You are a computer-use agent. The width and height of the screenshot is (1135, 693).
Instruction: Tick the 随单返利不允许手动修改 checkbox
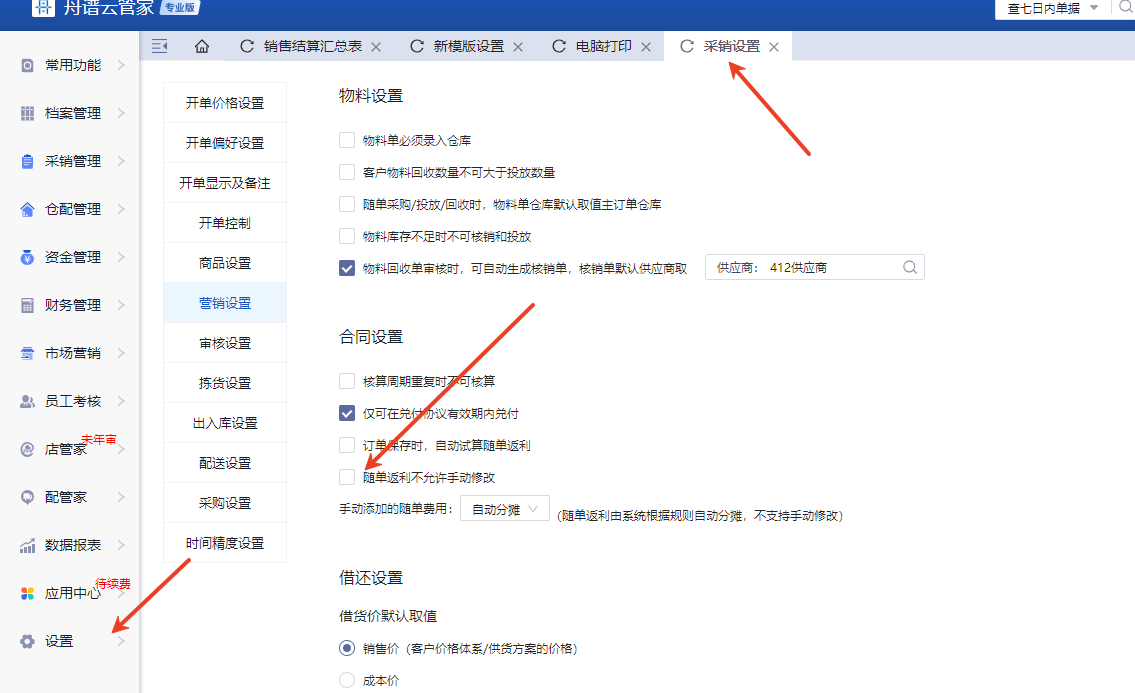pyautogui.click(x=347, y=477)
